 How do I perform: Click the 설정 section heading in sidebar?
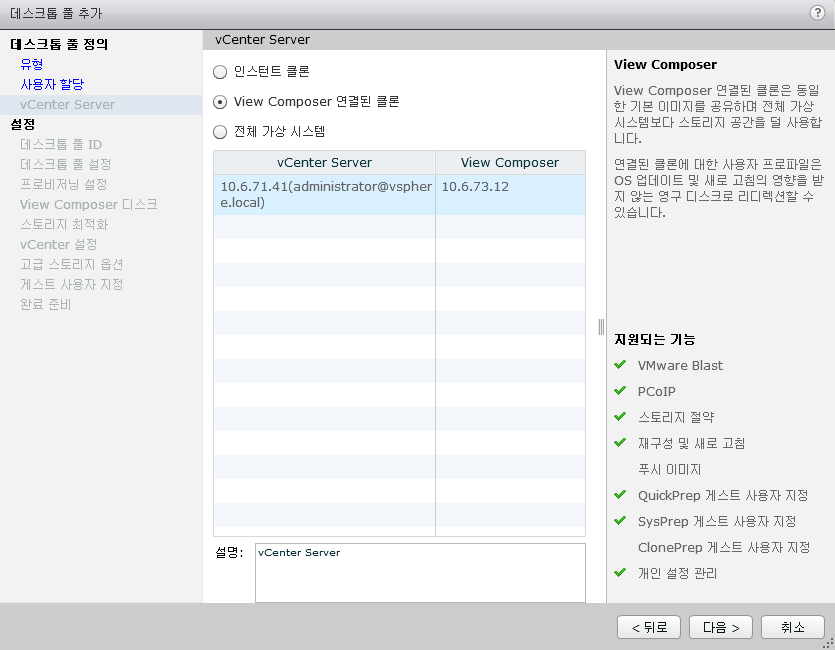(x=23, y=124)
